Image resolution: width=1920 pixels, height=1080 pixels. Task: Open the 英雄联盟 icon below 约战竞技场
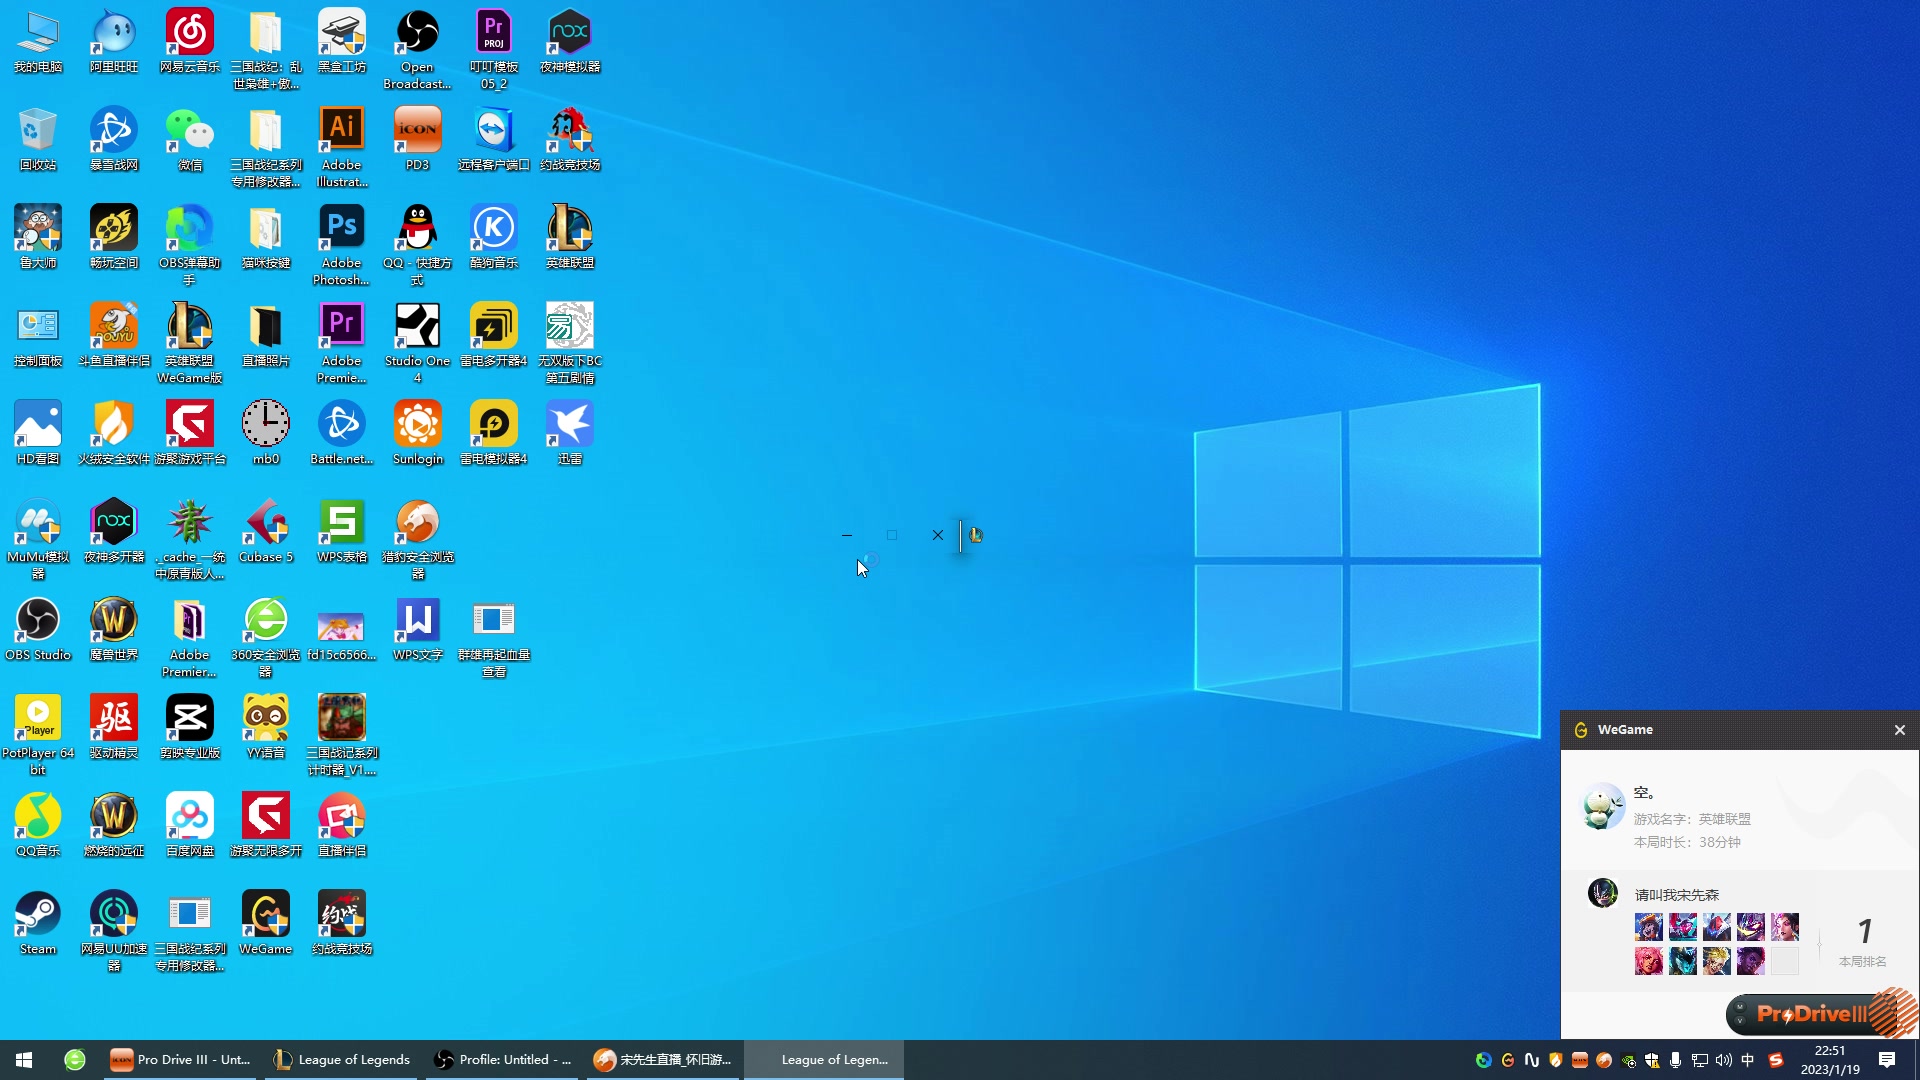(569, 228)
